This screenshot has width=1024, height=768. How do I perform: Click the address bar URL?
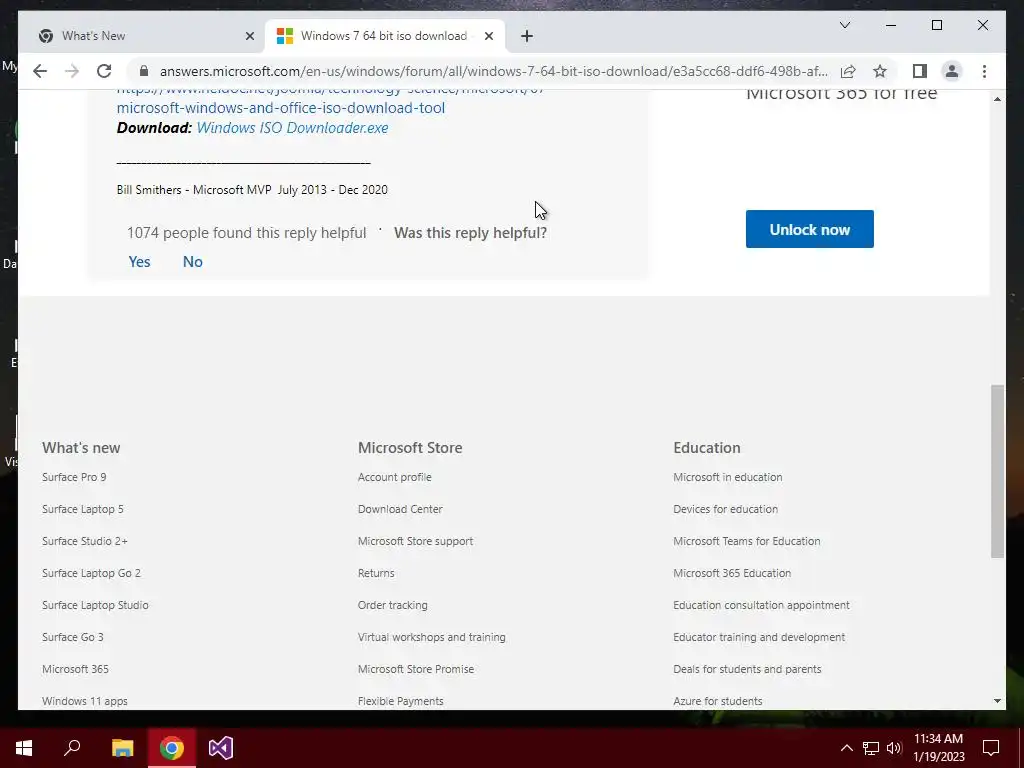point(494,71)
